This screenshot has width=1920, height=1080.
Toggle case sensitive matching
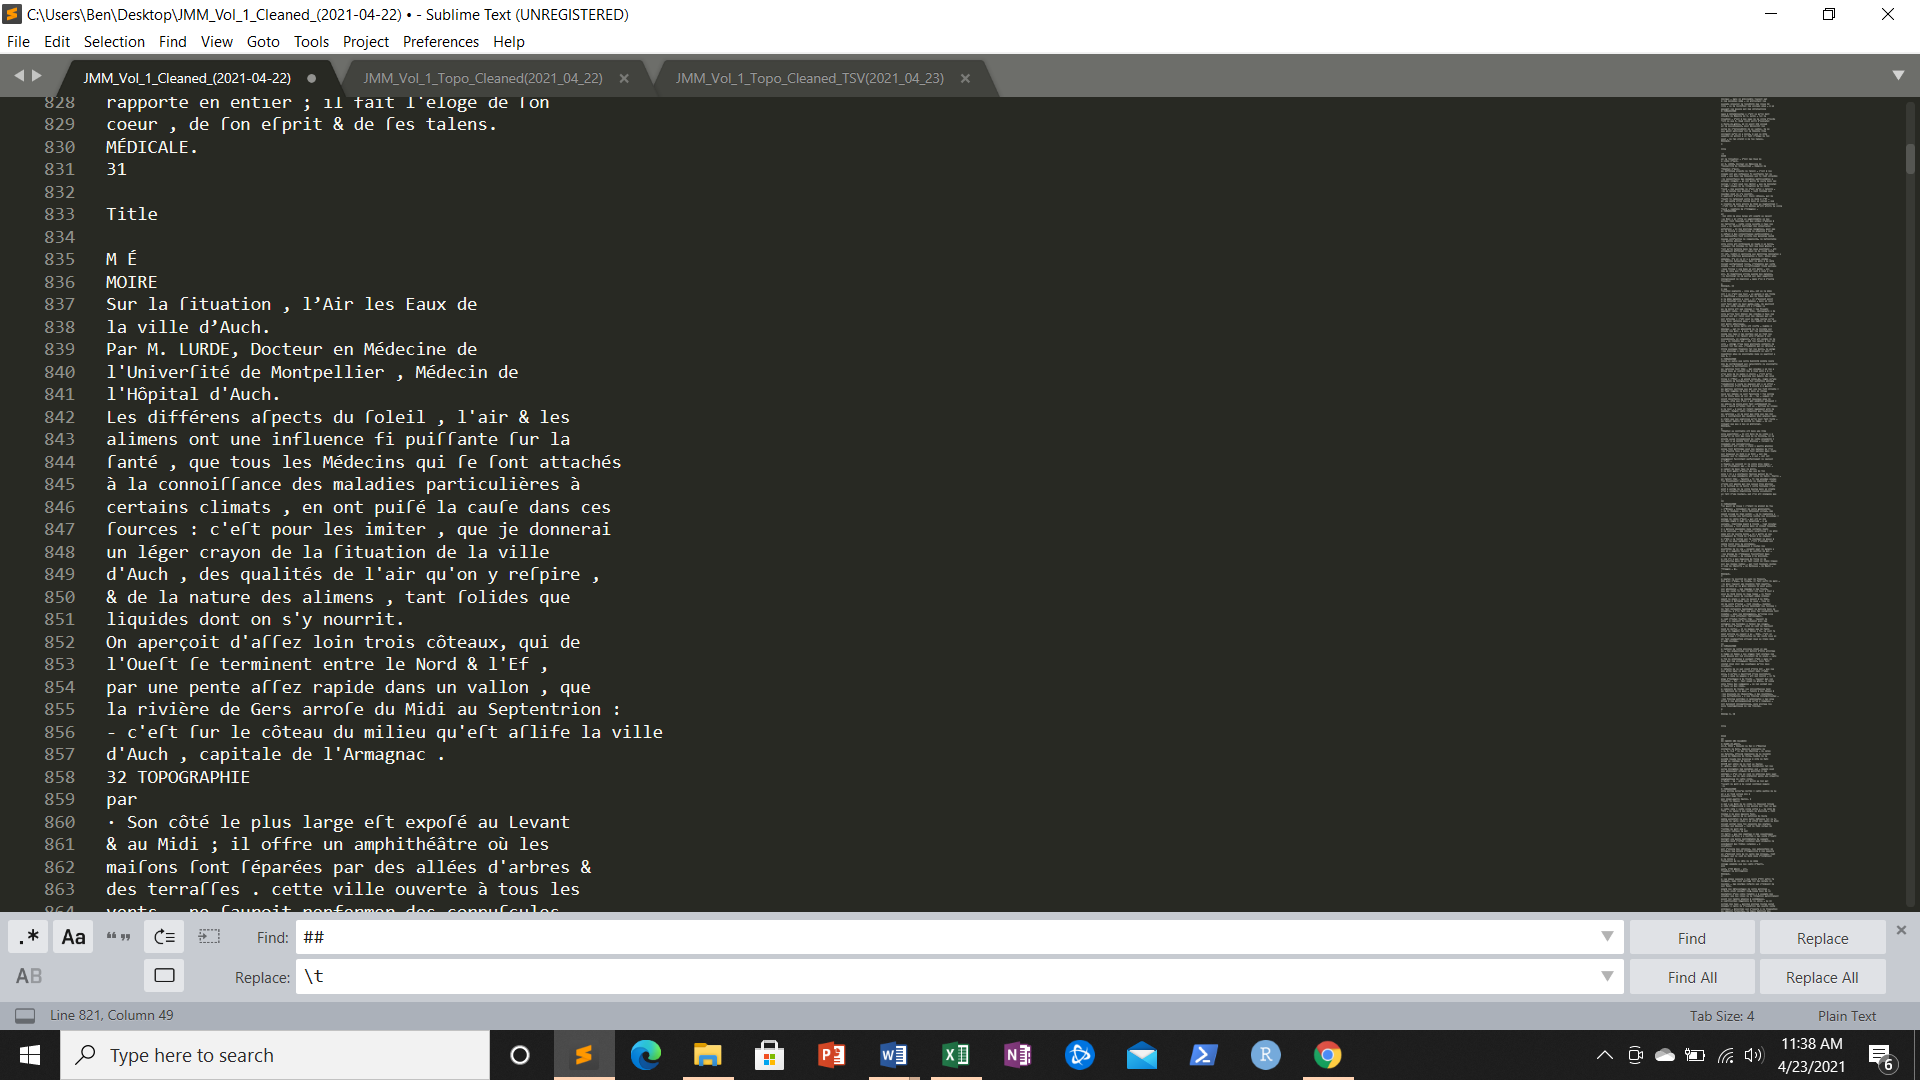point(73,937)
